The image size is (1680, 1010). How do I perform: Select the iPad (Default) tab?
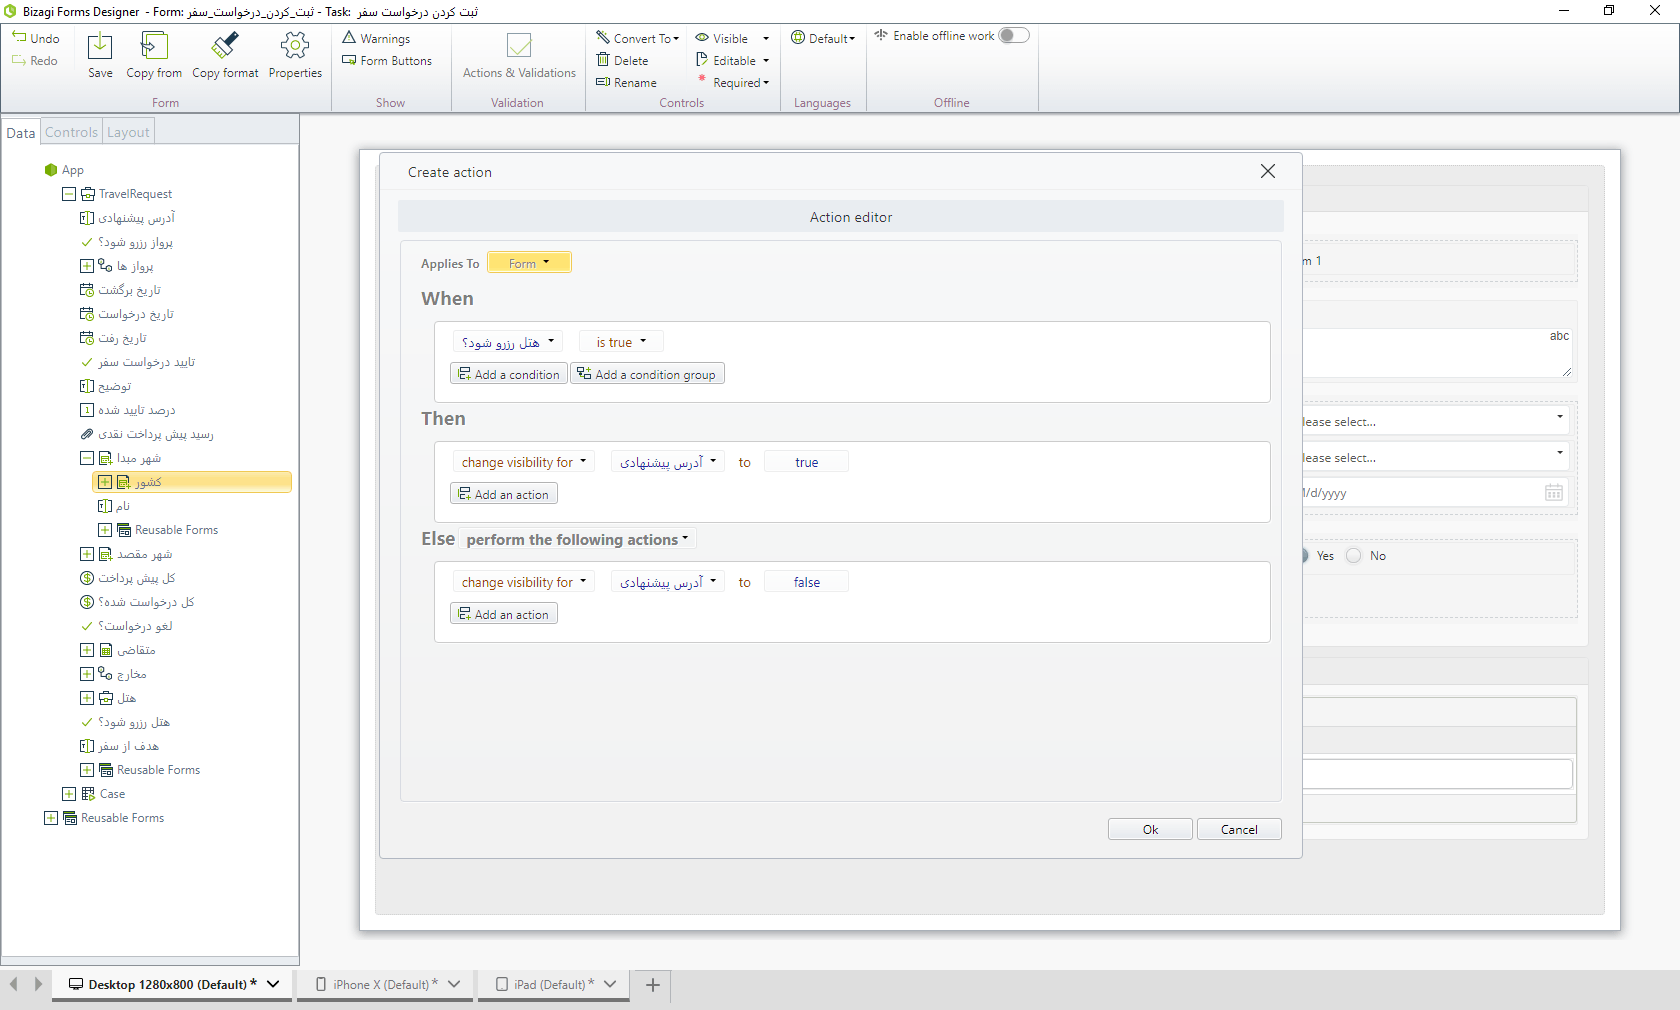554,985
